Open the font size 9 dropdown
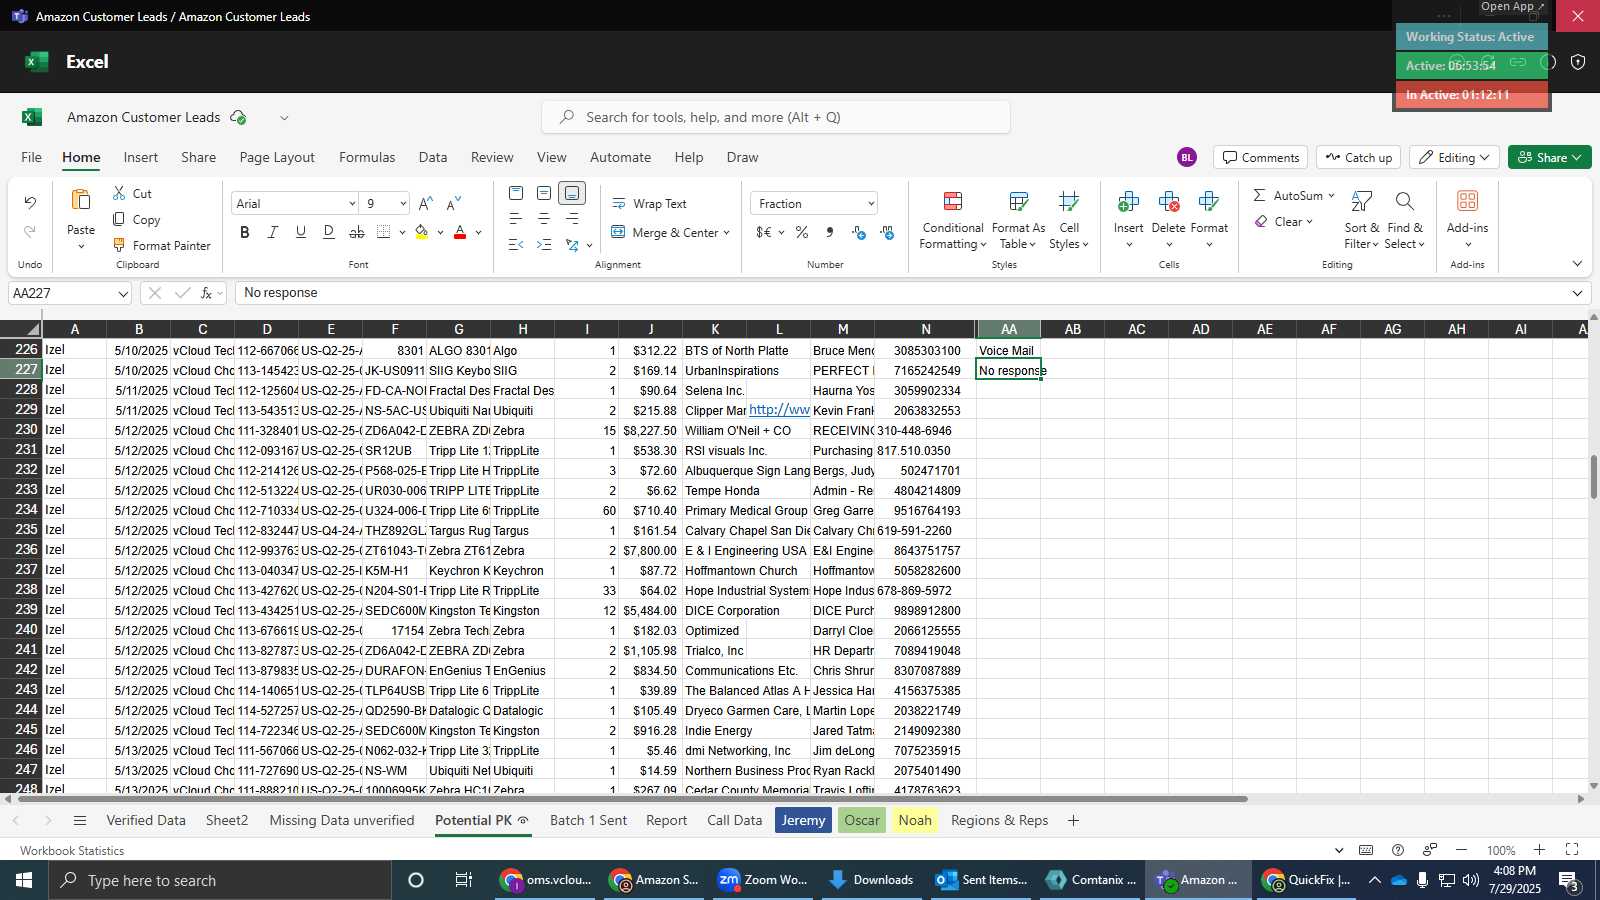This screenshot has width=1600, height=900. tap(403, 204)
